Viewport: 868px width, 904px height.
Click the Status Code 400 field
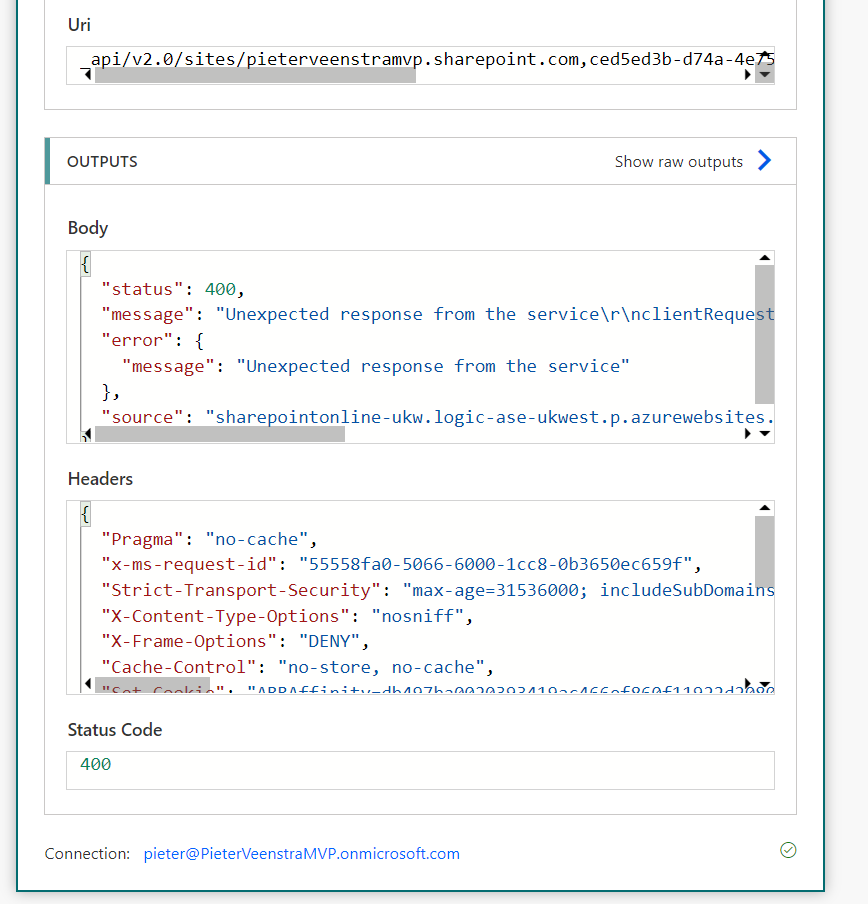pyautogui.click(x=420, y=770)
